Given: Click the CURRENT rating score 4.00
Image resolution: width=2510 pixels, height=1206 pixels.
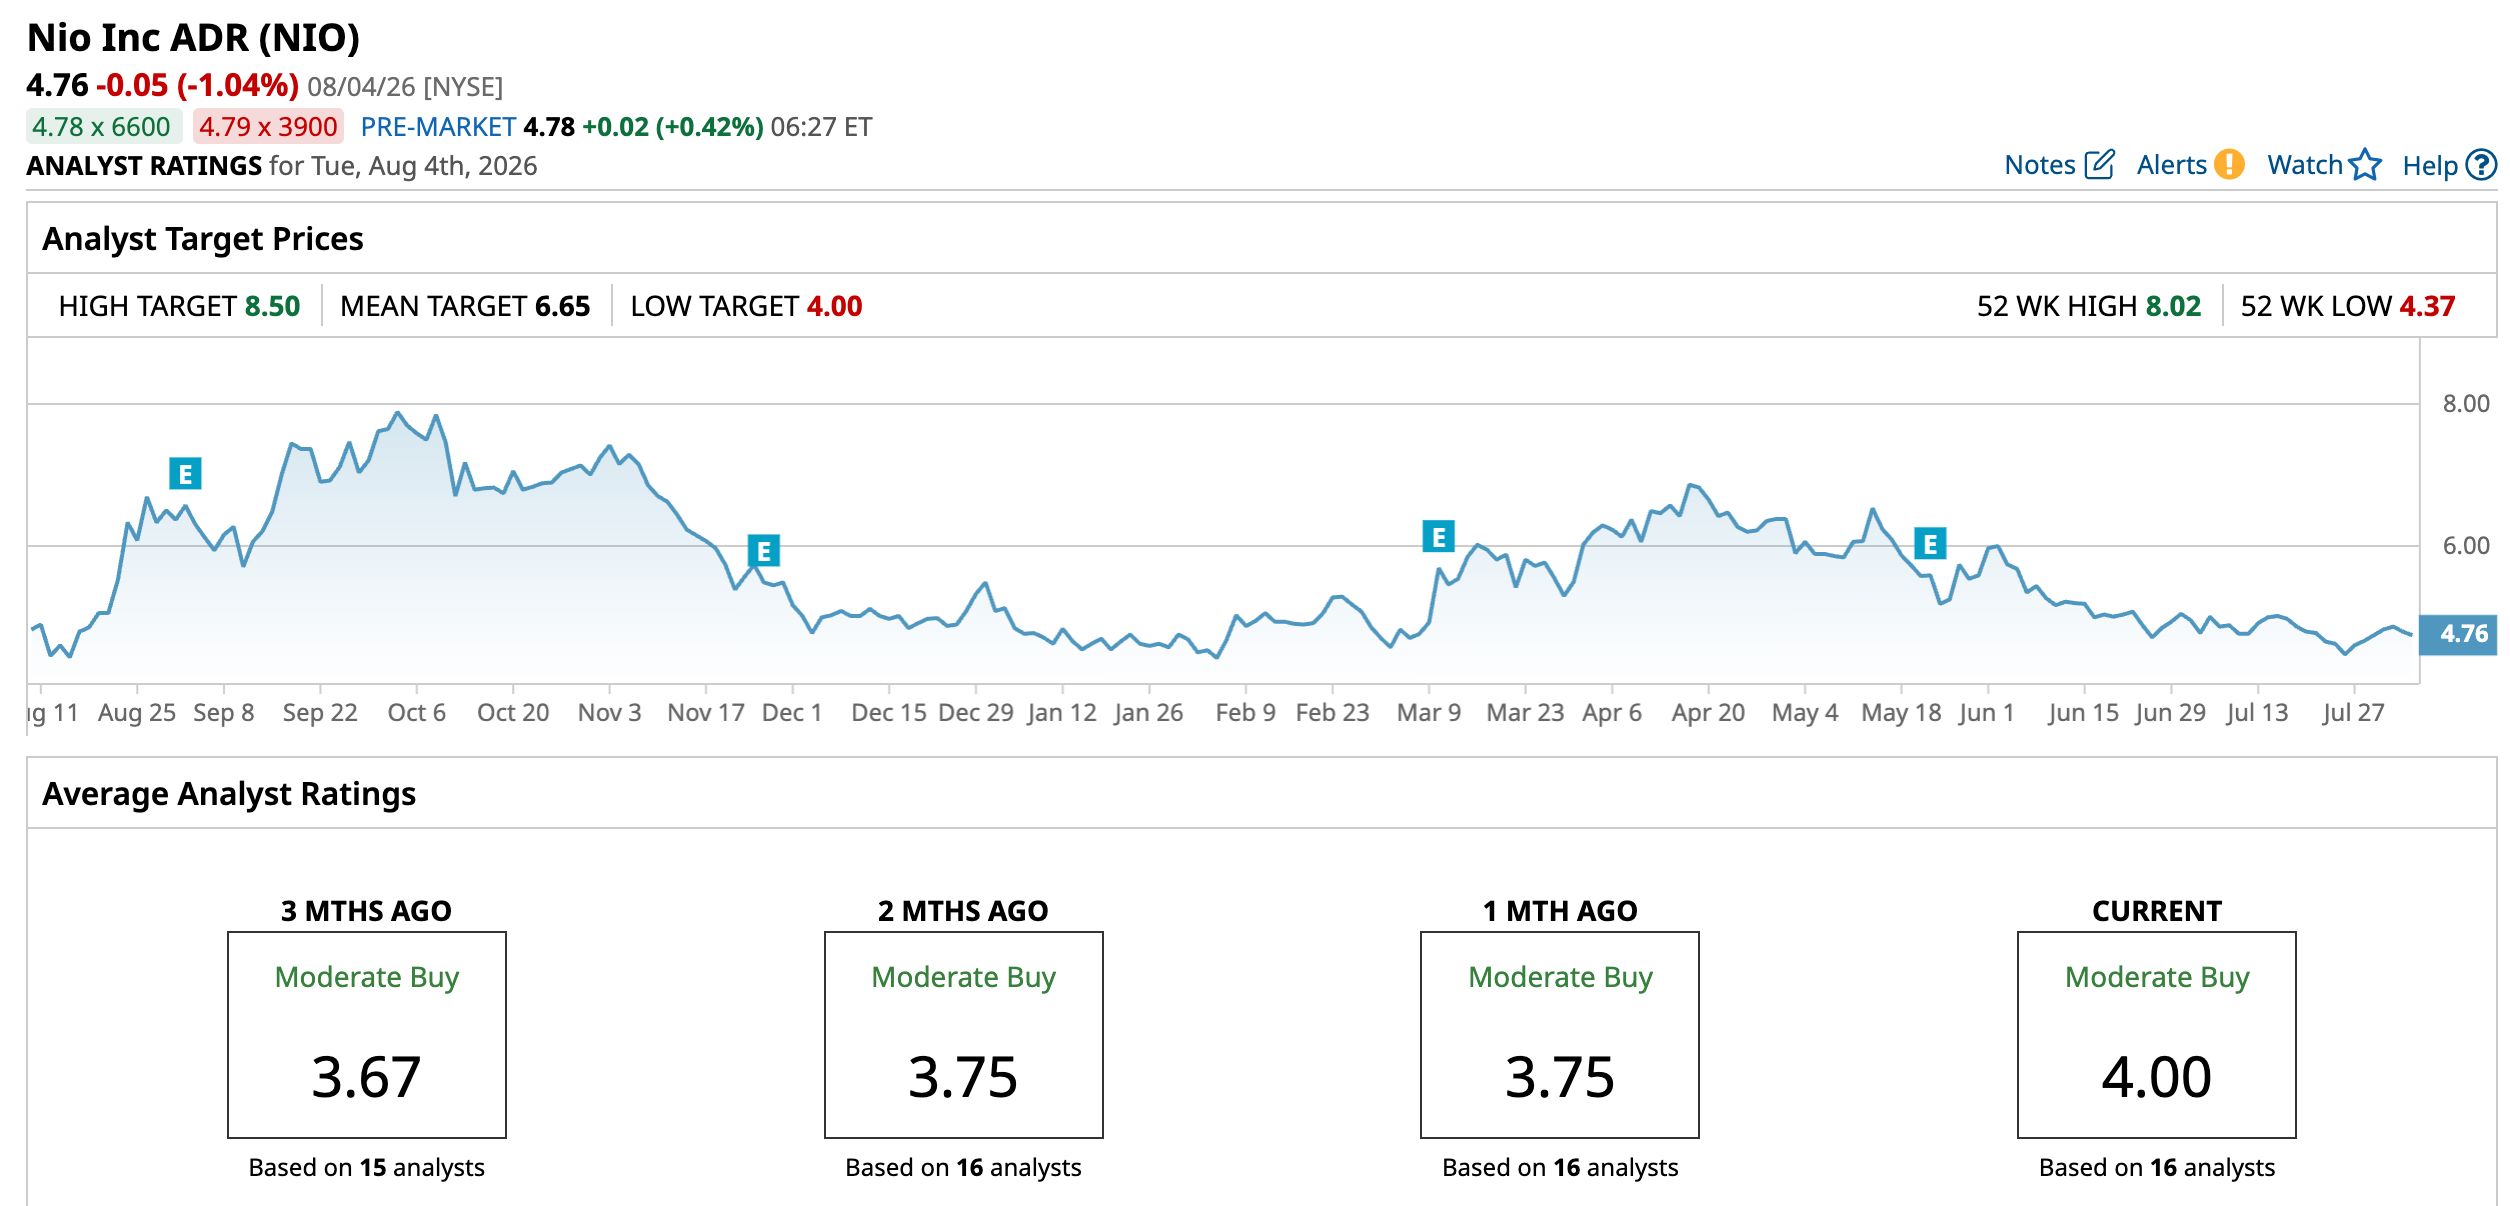Looking at the screenshot, I should click(x=2157, y=1077).
